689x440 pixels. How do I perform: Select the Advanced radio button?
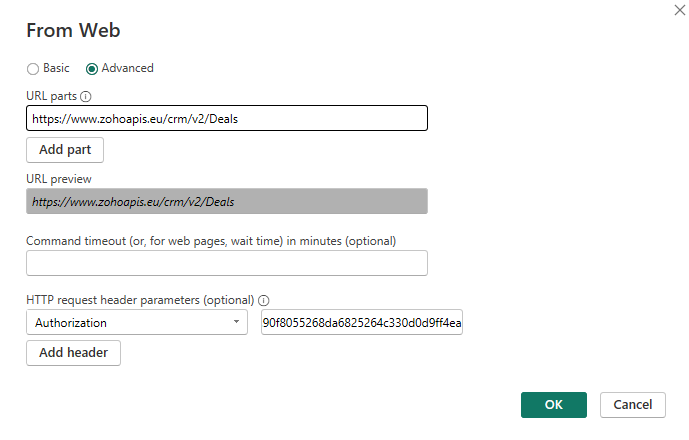coord(92,69)
